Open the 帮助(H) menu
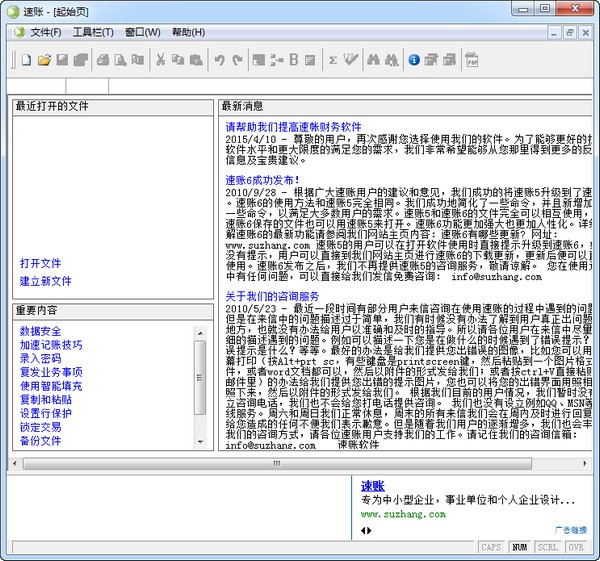The width and height of the screenshot is (600, 561). pos(188,32)
